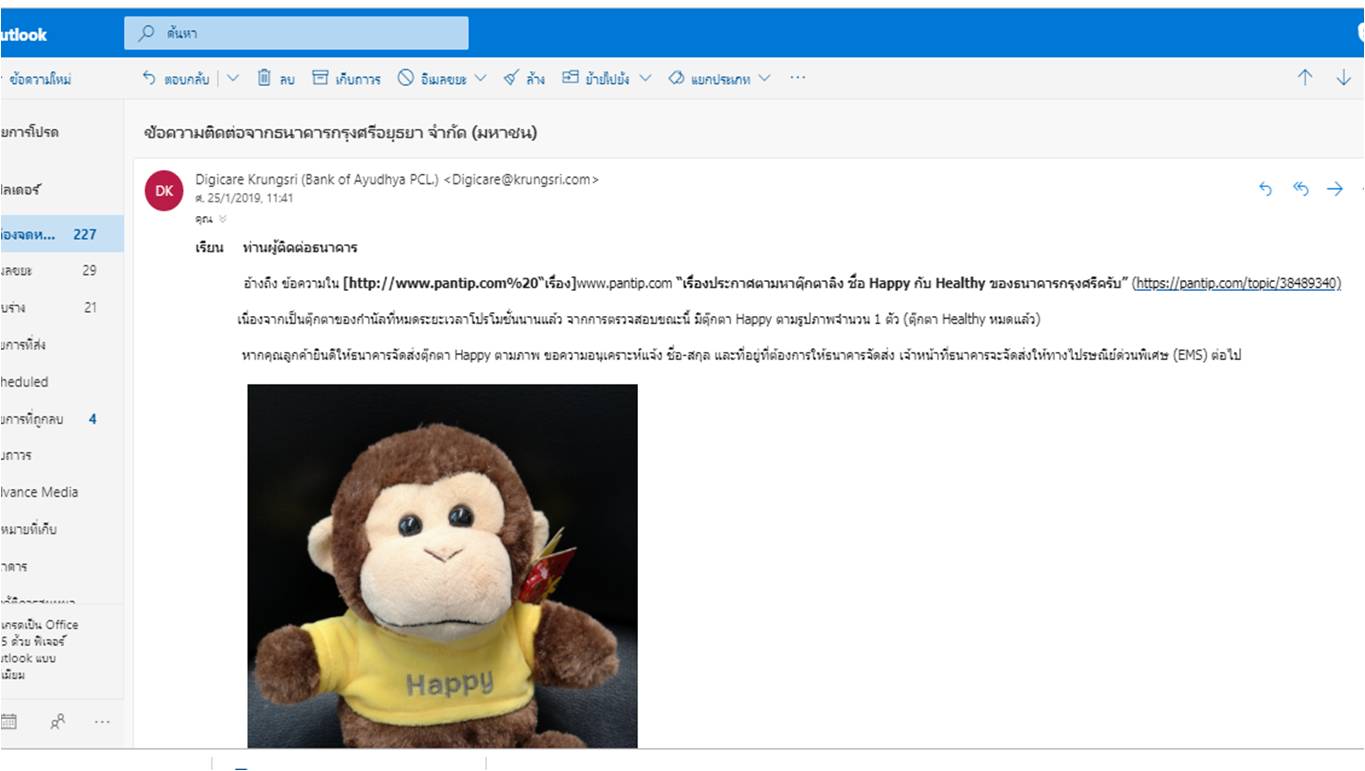This screenshot has height=771, width=1365.
Task: Click the Outlook search box ค้นหา
Action: tap(296, 33)
